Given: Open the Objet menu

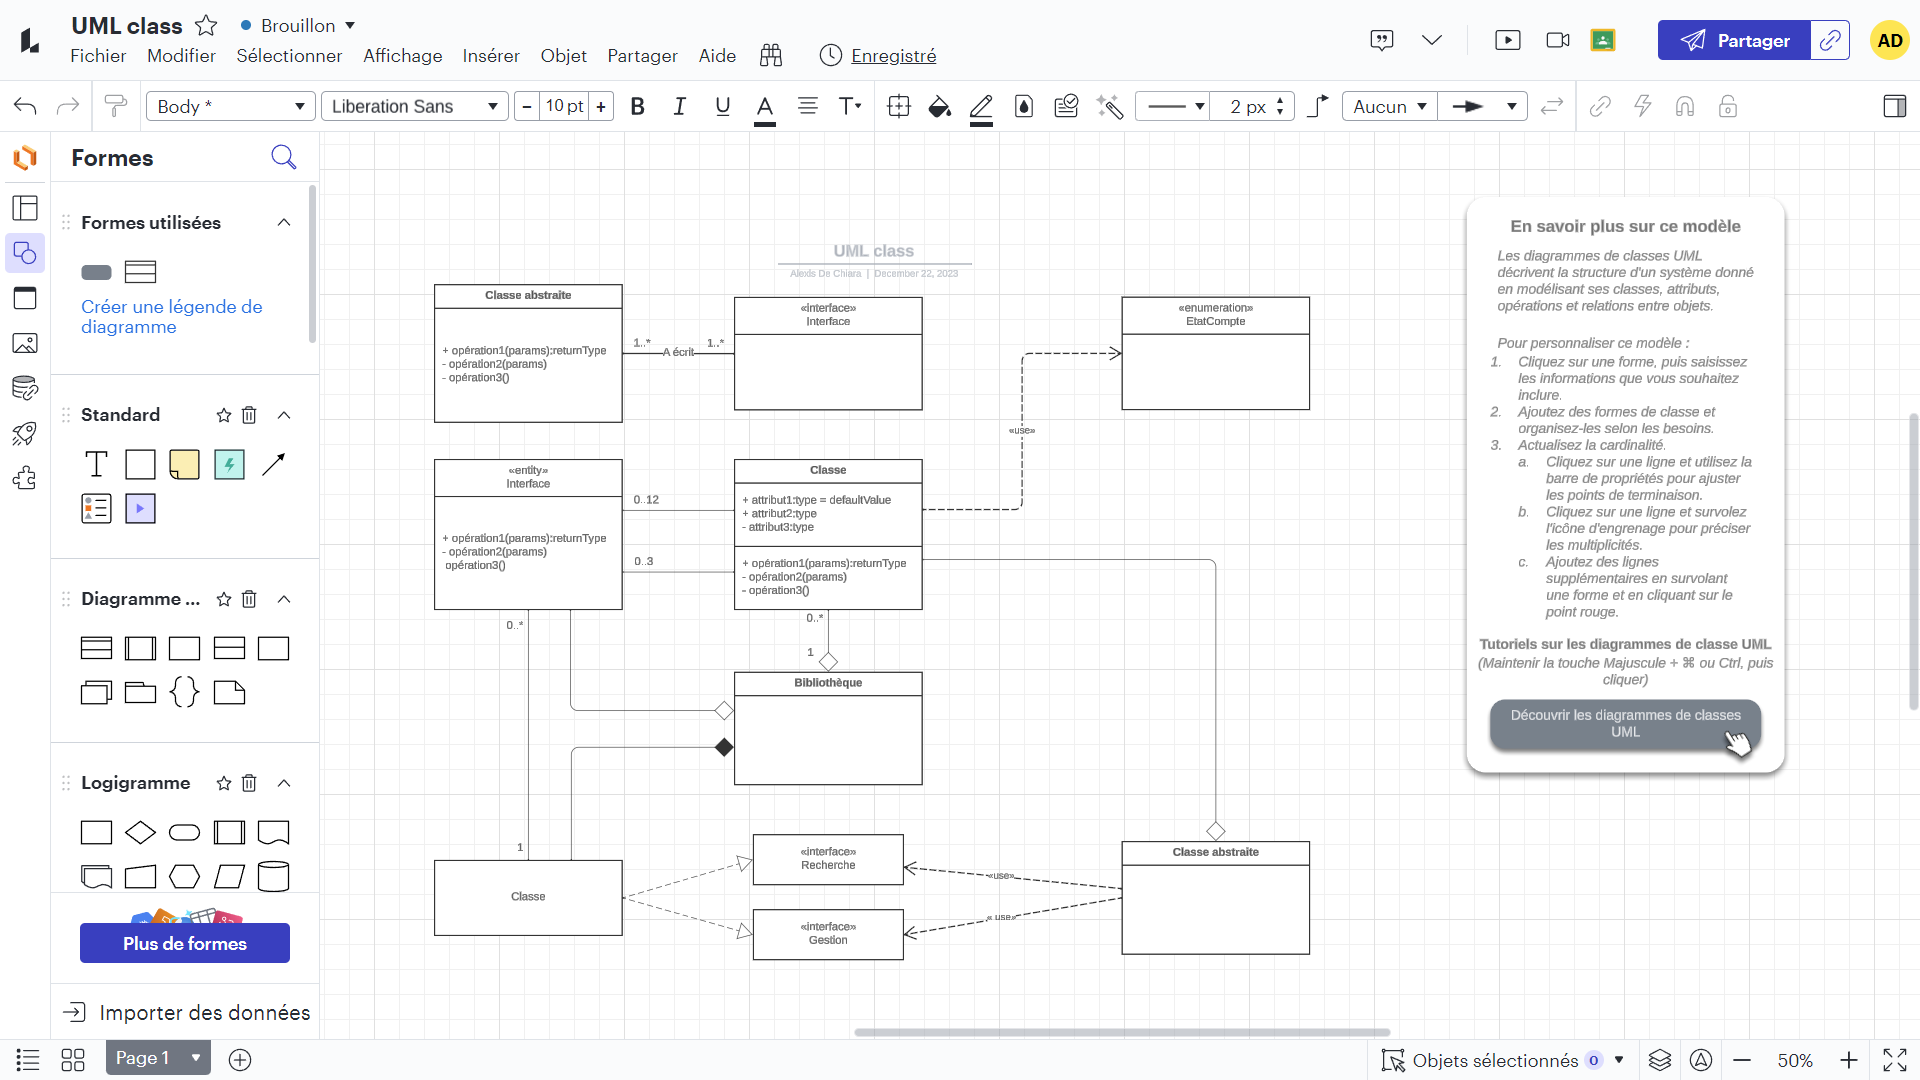Looking at the screenshot, I should tap(564, 55).
